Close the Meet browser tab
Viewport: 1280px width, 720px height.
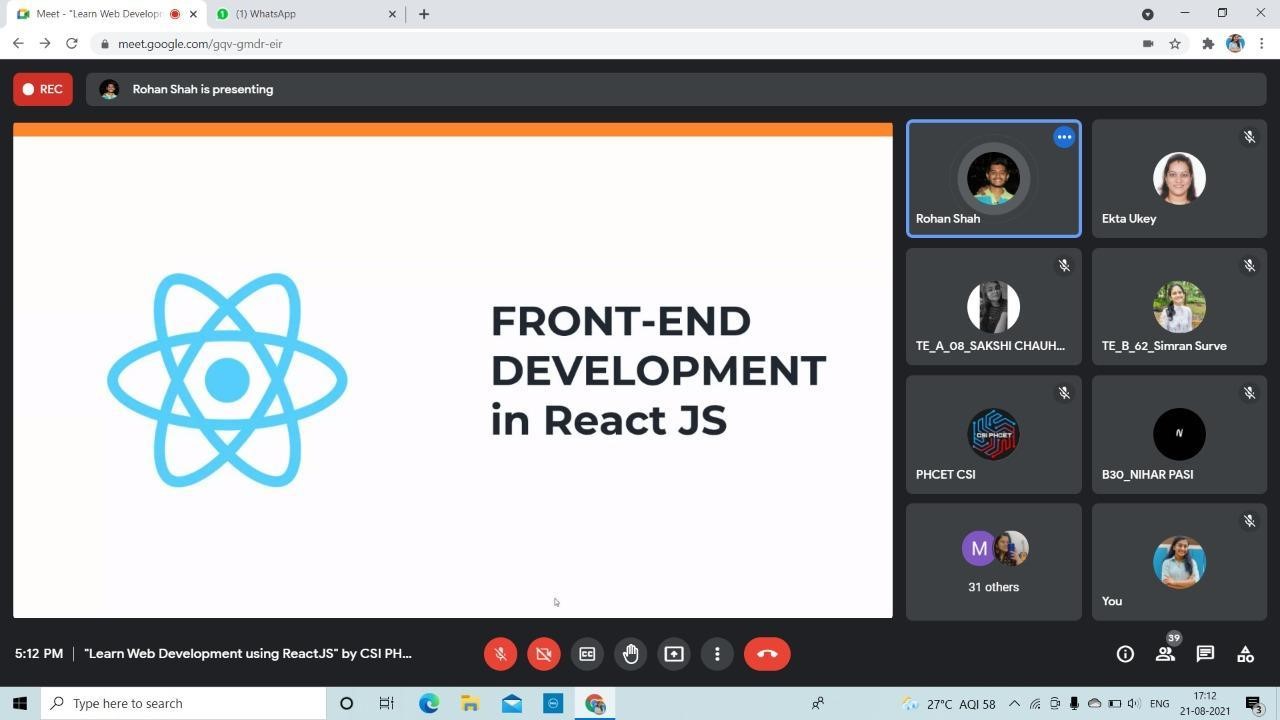193,14
